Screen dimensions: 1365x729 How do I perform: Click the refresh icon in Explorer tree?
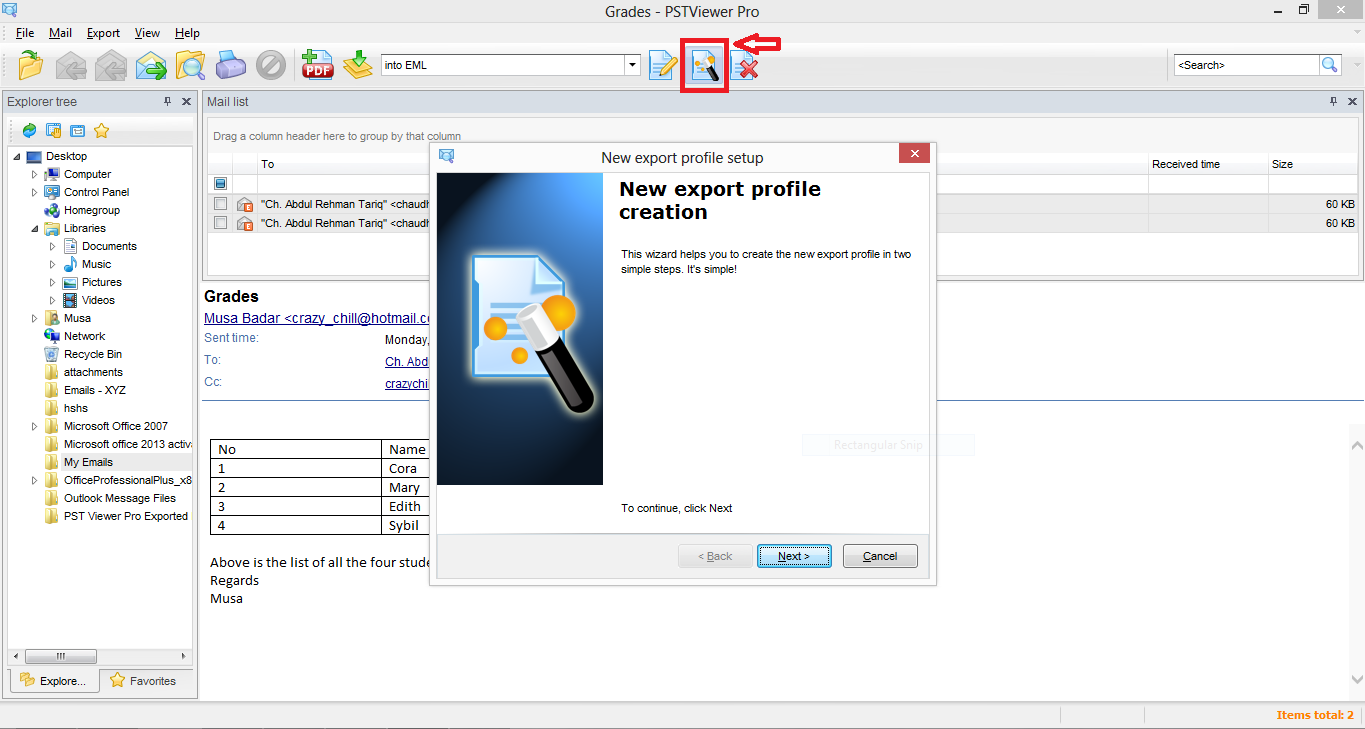click(29, 130)
